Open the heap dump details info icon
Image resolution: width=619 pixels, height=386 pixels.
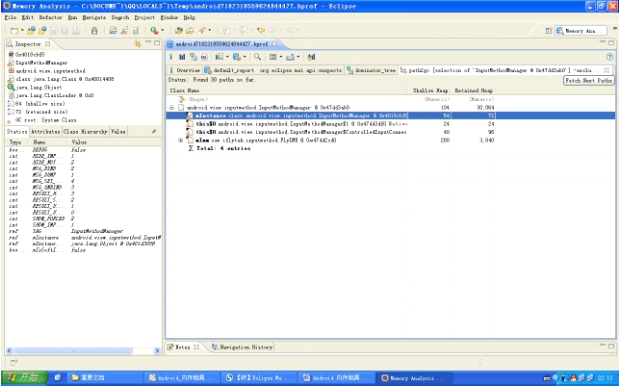click(171, 57)
